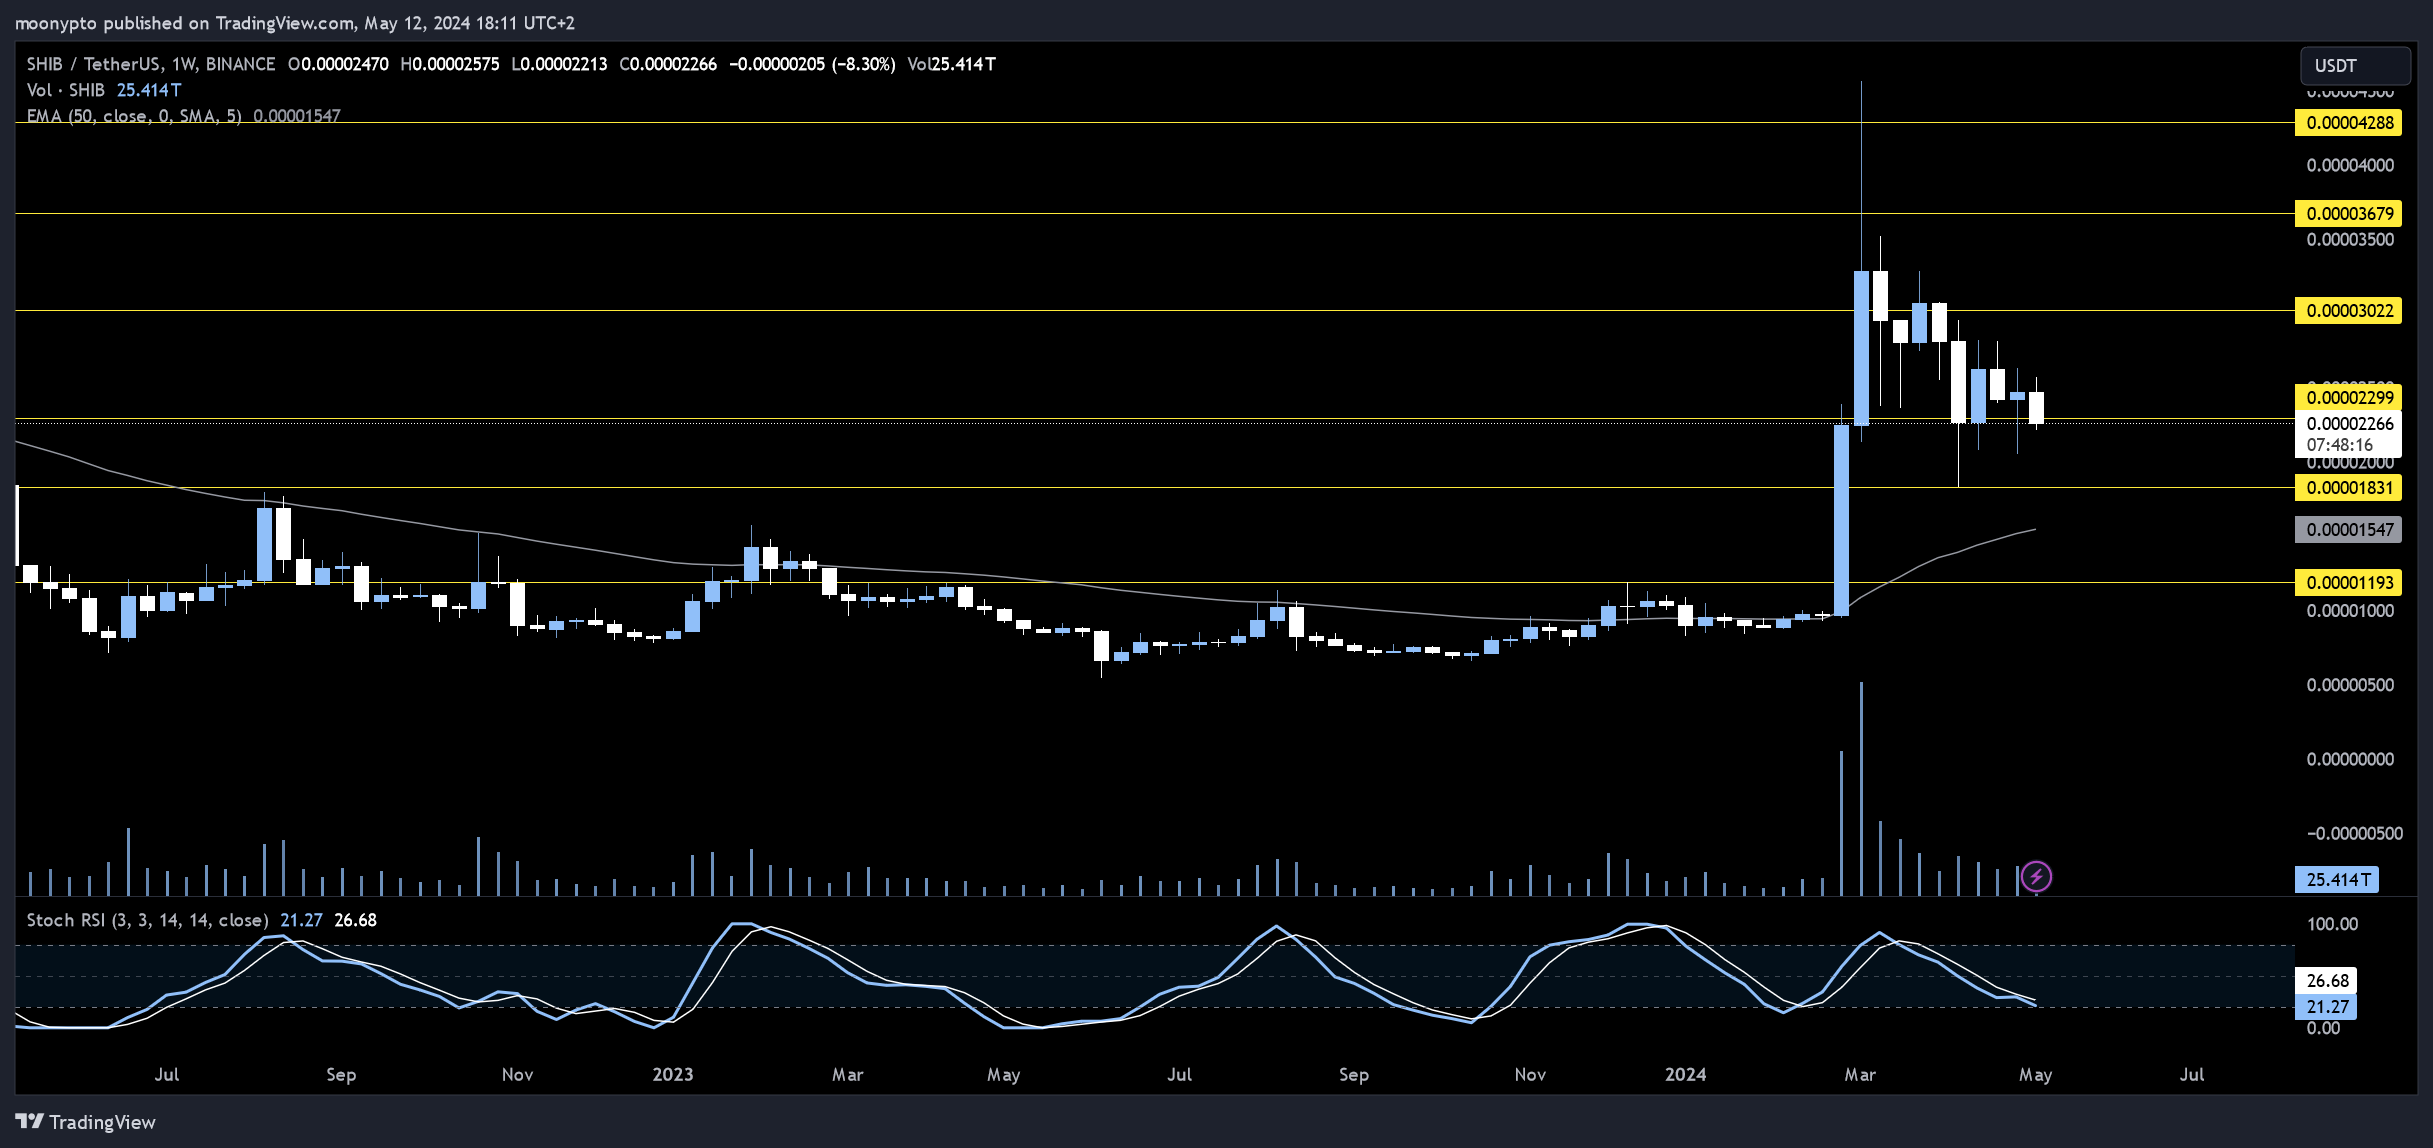The height and width of the screenshot is (1148, 2433).
Task: Click the high value H0.00002575
Action: [x=449, y=64]
